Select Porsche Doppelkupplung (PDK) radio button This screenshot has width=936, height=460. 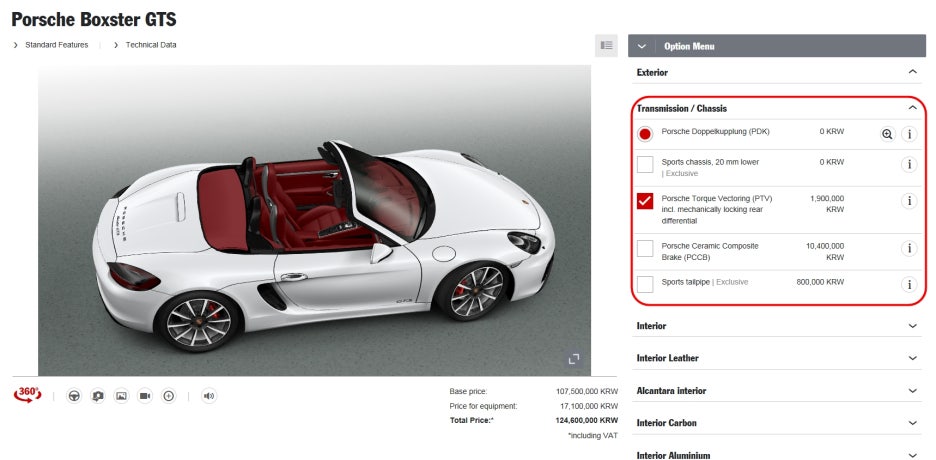(645, 134)
